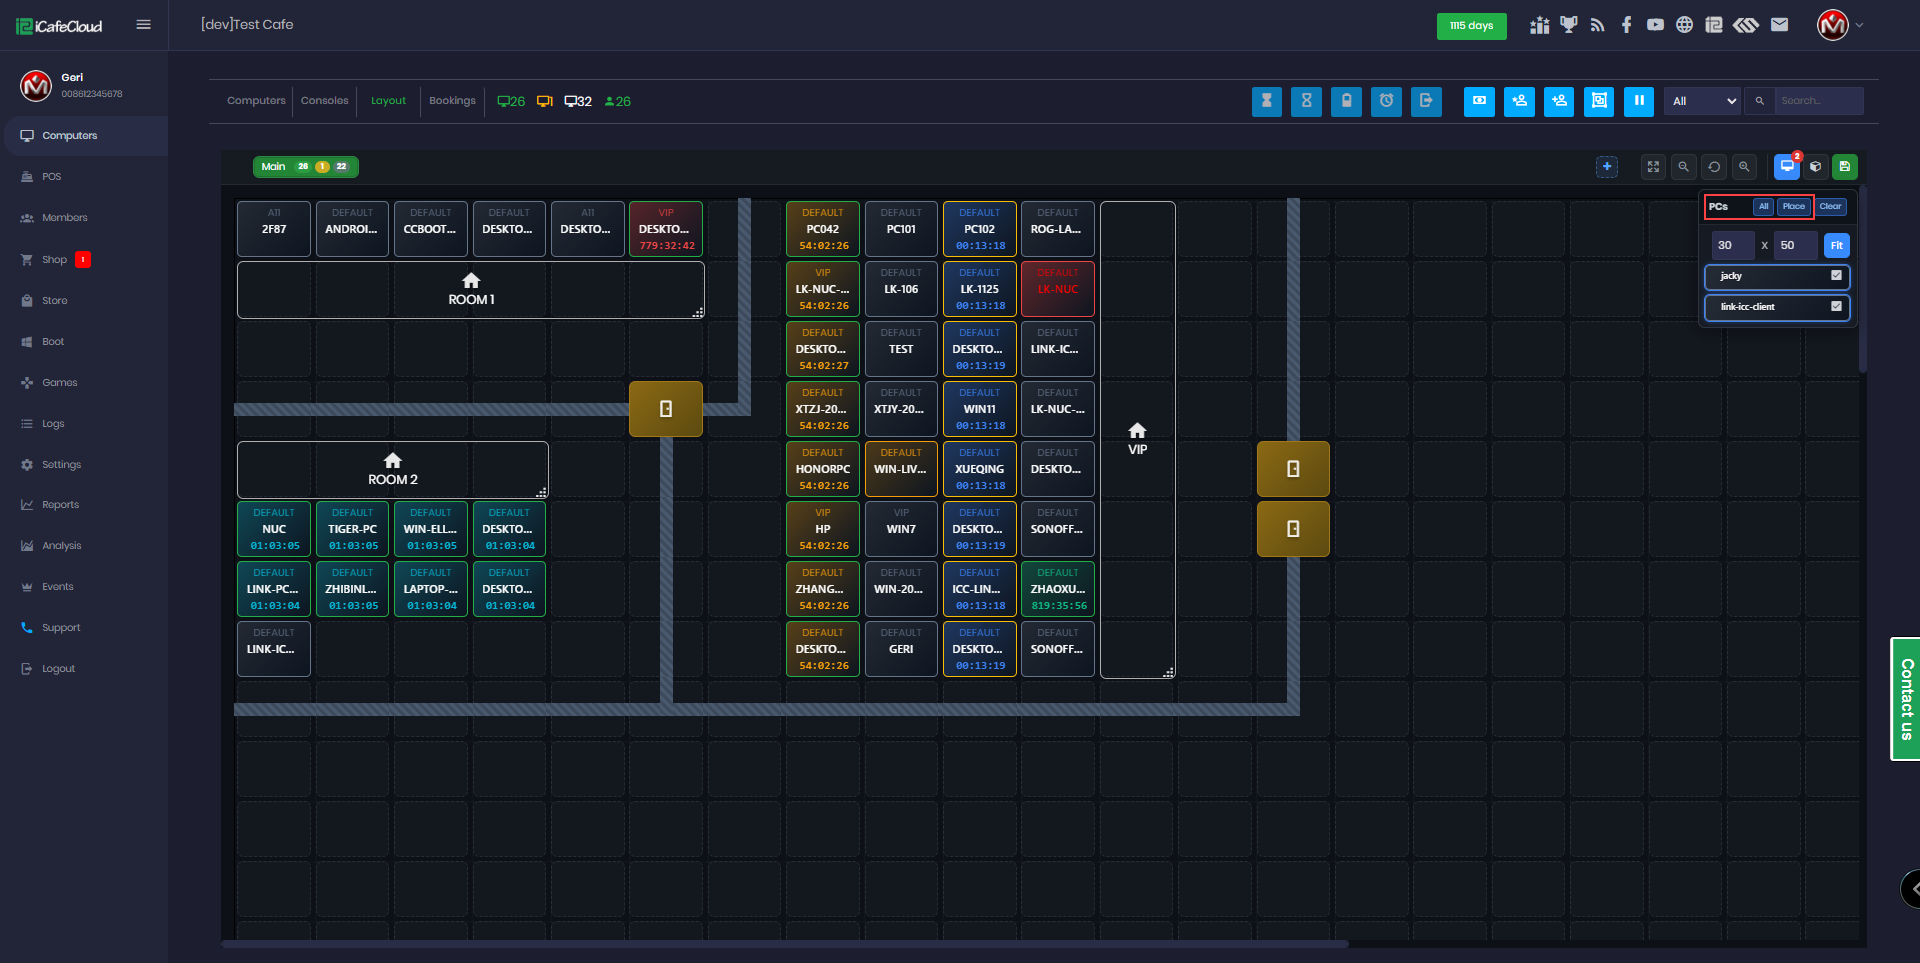The width and height of the screenshot is (1920, 963).
Task: Uncheck the link-icc-client checkbox
Action: (x=1836, y=307)
